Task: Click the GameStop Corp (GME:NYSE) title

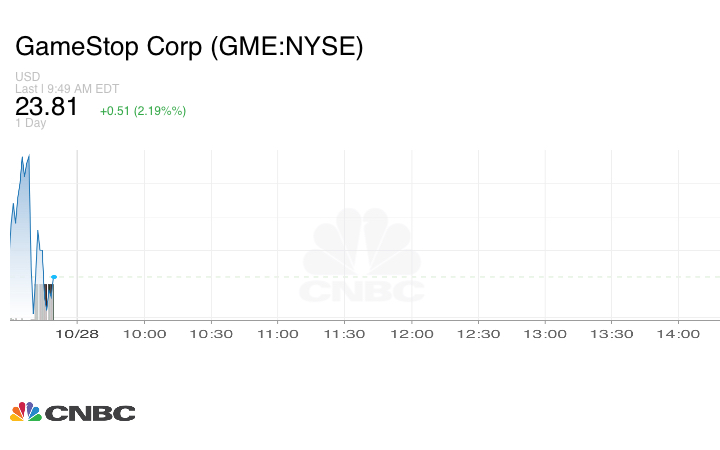Action: pyautogui.click(x=189, y=46)
